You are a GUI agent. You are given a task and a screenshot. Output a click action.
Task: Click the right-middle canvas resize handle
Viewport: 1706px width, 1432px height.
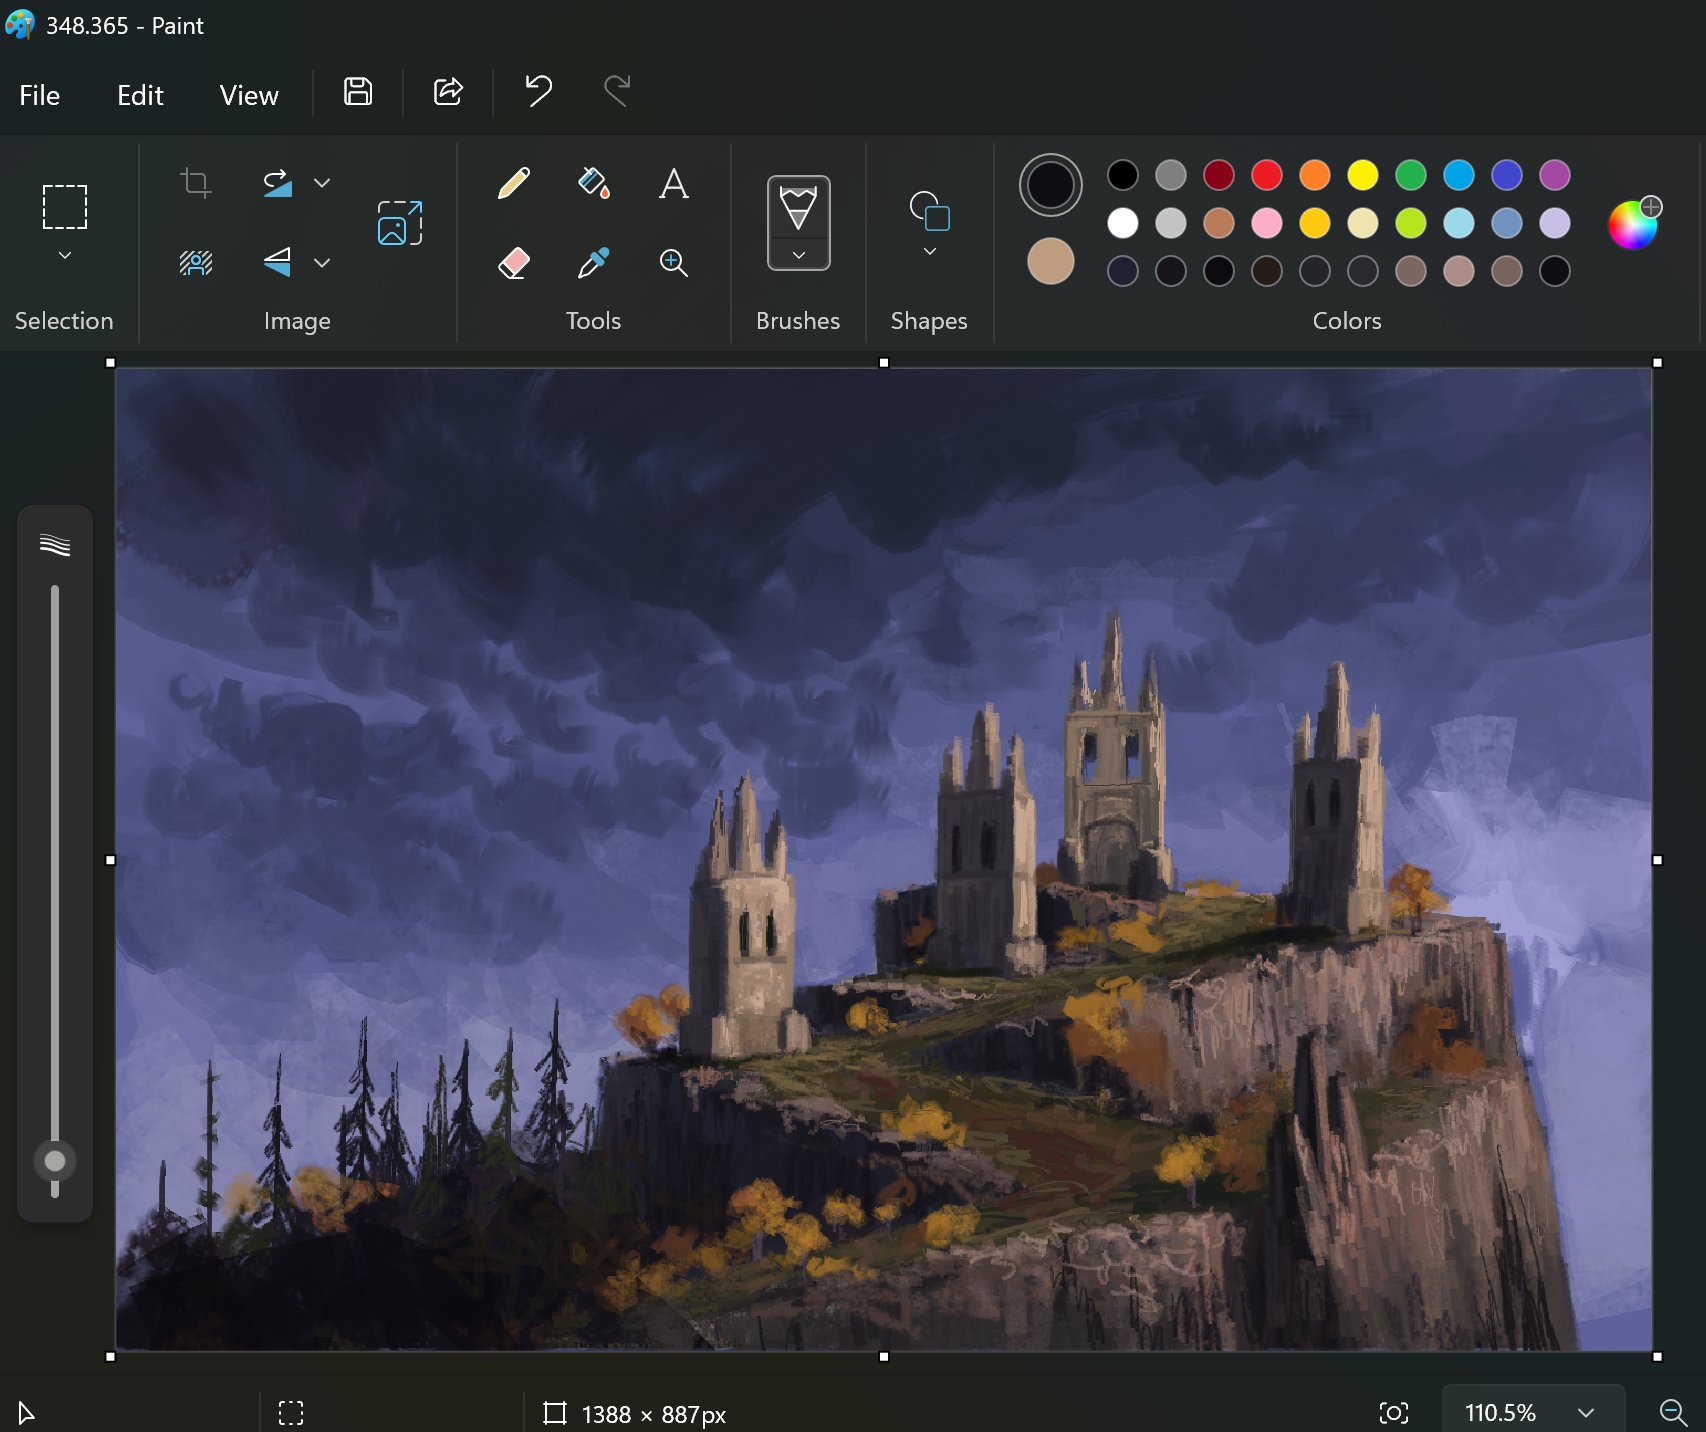click(x=1657, y=860)
